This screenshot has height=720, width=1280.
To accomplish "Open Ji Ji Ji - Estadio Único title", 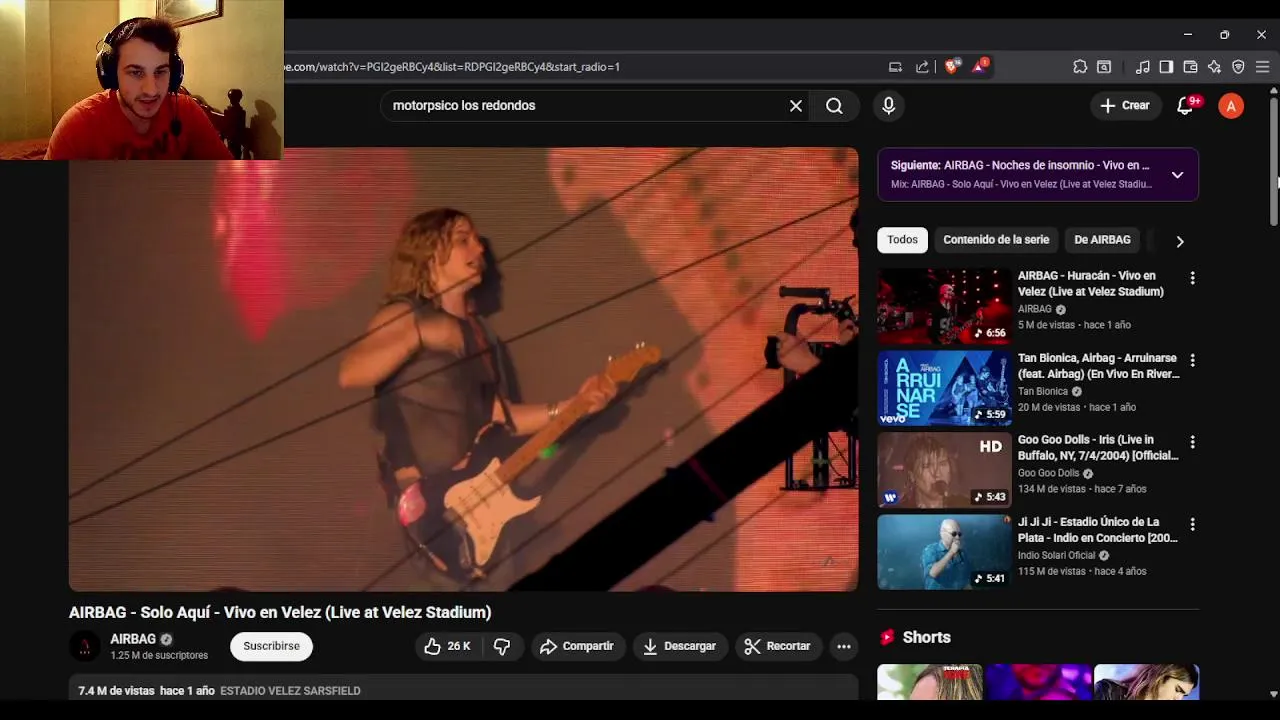I will pos(1097,530).
